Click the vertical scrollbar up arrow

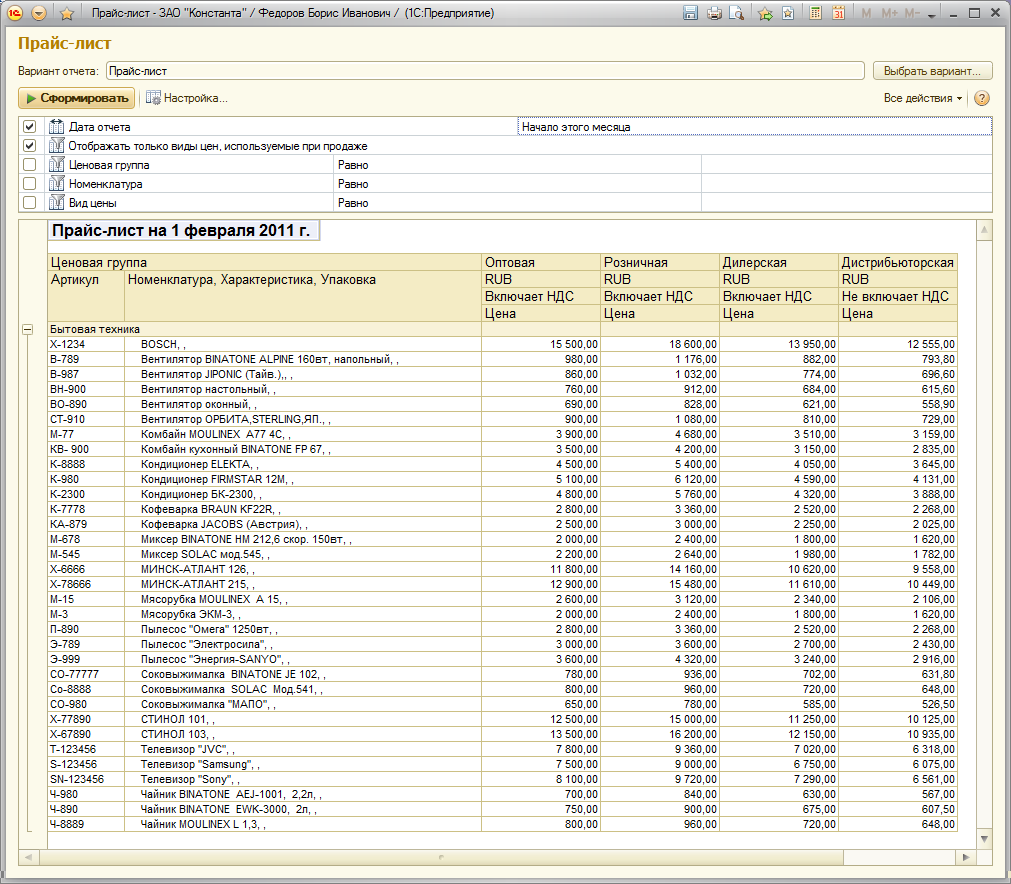(x=984, y=230)
